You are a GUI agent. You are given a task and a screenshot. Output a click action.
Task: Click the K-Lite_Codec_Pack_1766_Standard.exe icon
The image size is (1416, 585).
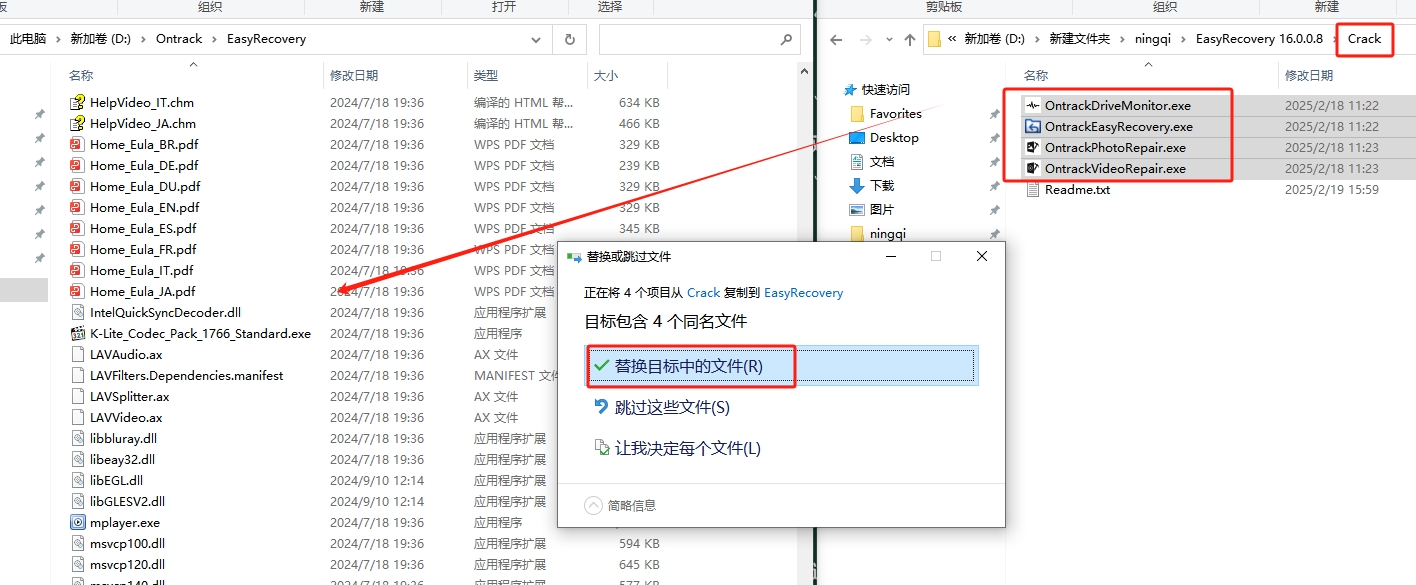point(77,333)
